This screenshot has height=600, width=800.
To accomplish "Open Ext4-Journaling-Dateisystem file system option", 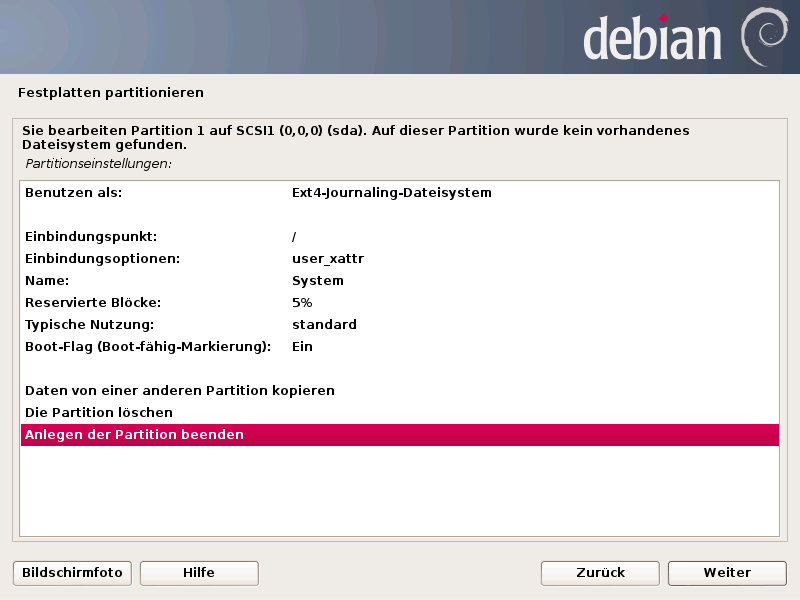I will tap(391, 192).
